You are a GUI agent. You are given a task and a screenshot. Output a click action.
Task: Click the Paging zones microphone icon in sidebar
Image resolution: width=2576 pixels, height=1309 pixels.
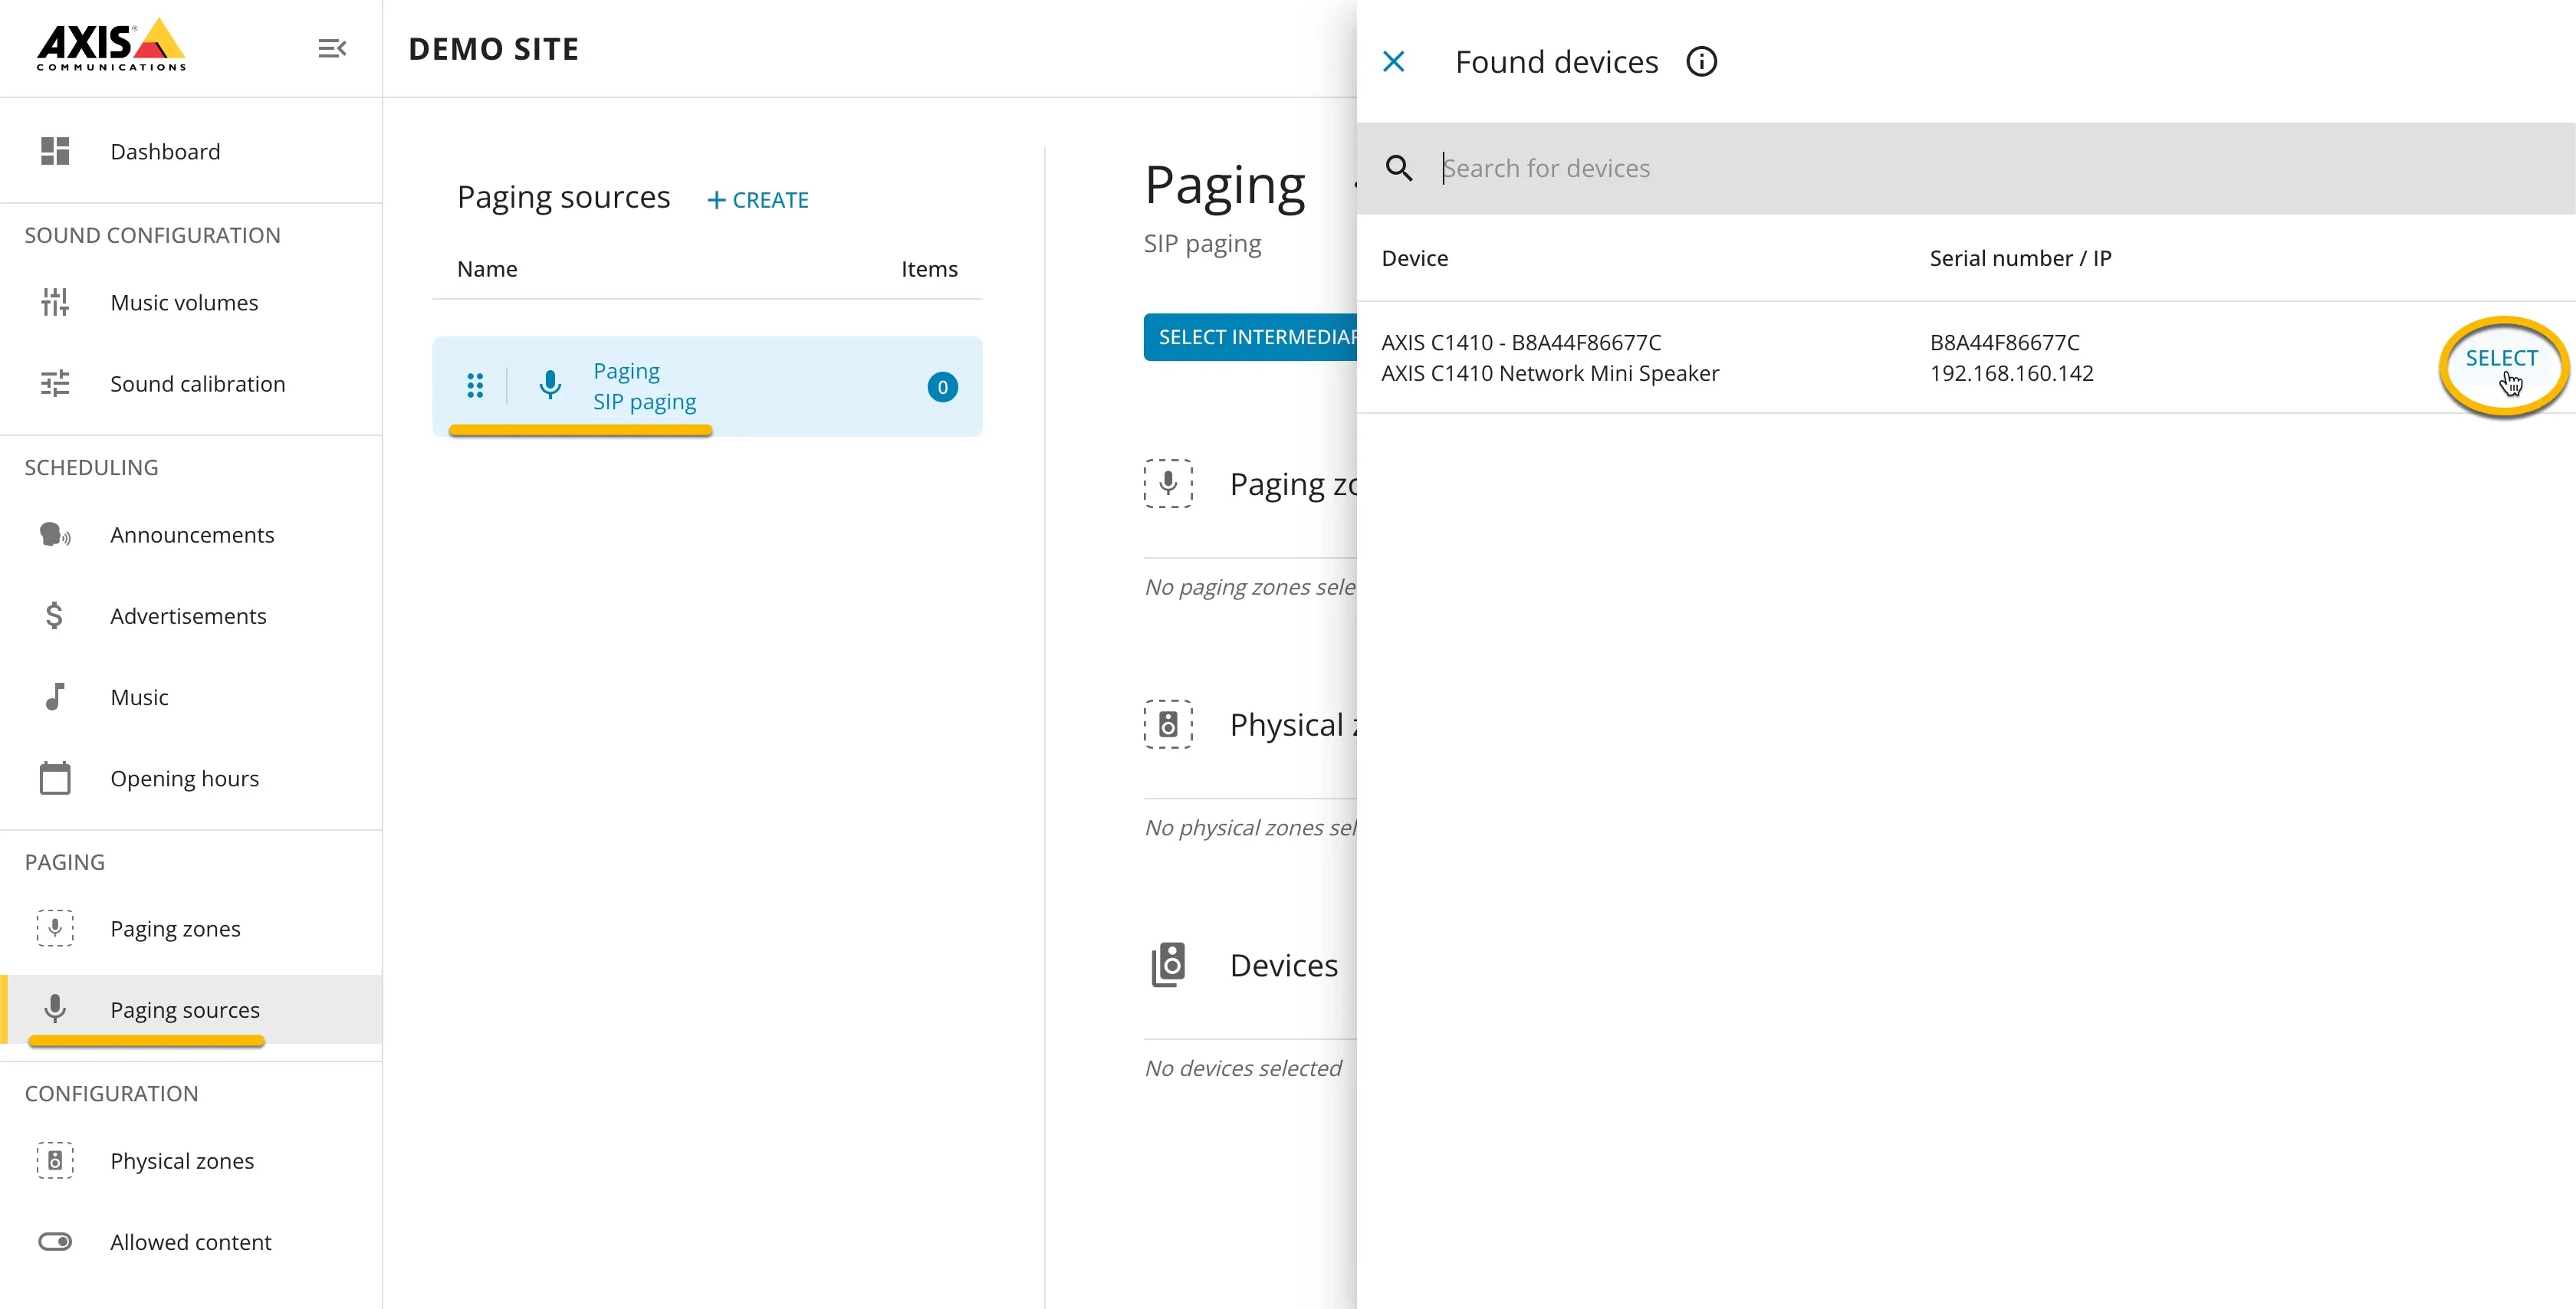pos(55,928)
